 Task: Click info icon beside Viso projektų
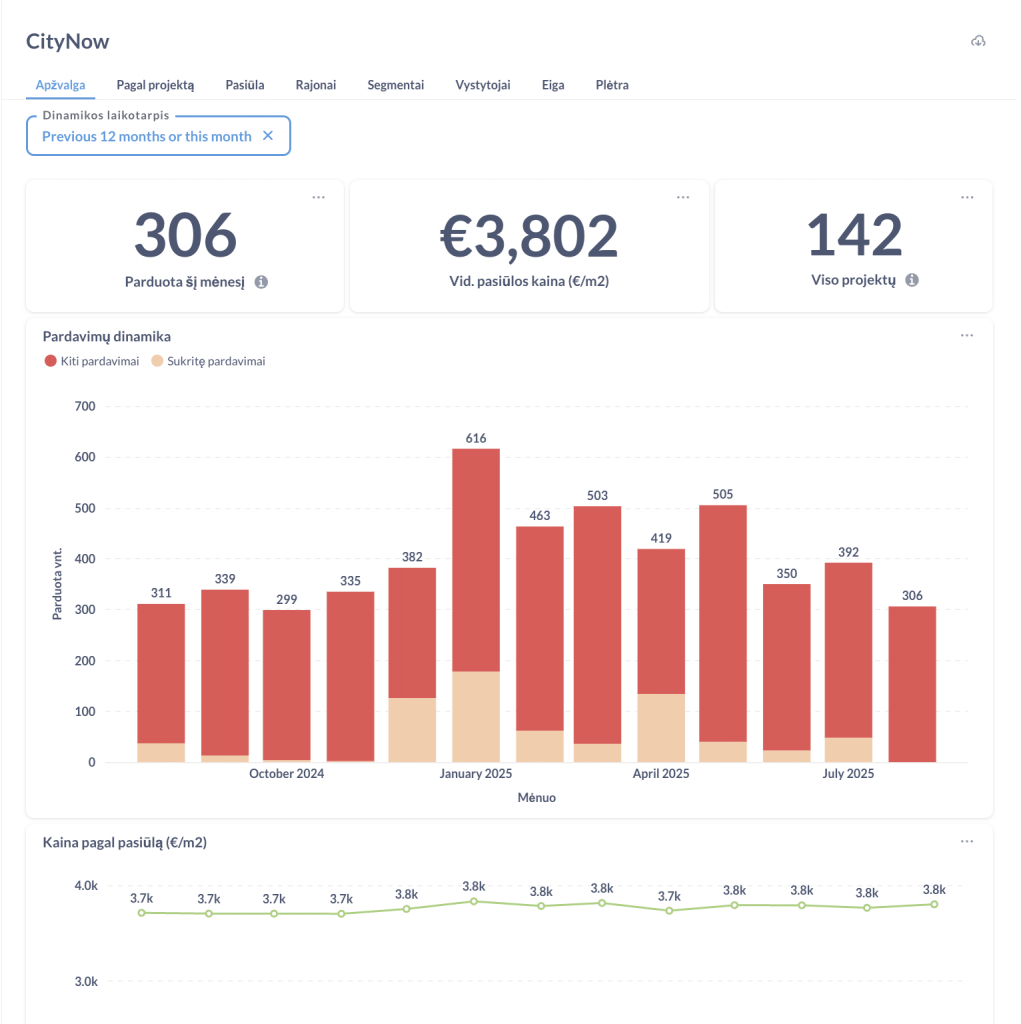(x=912, y=281)
